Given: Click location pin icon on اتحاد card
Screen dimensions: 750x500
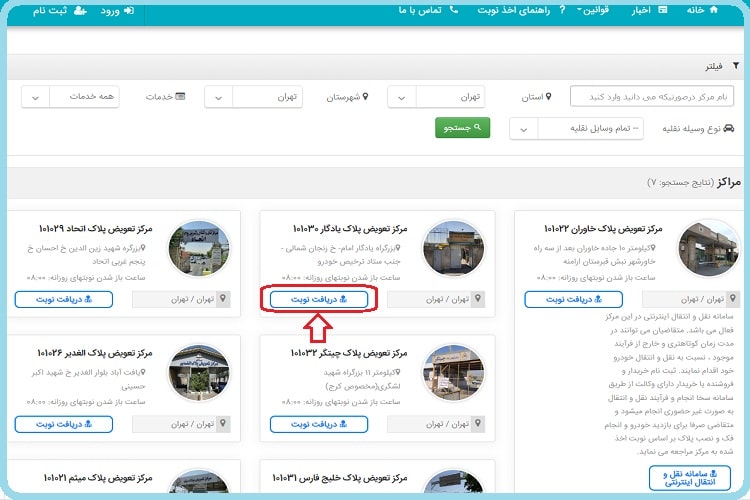Looking at the screenshot, I should 223,299.
